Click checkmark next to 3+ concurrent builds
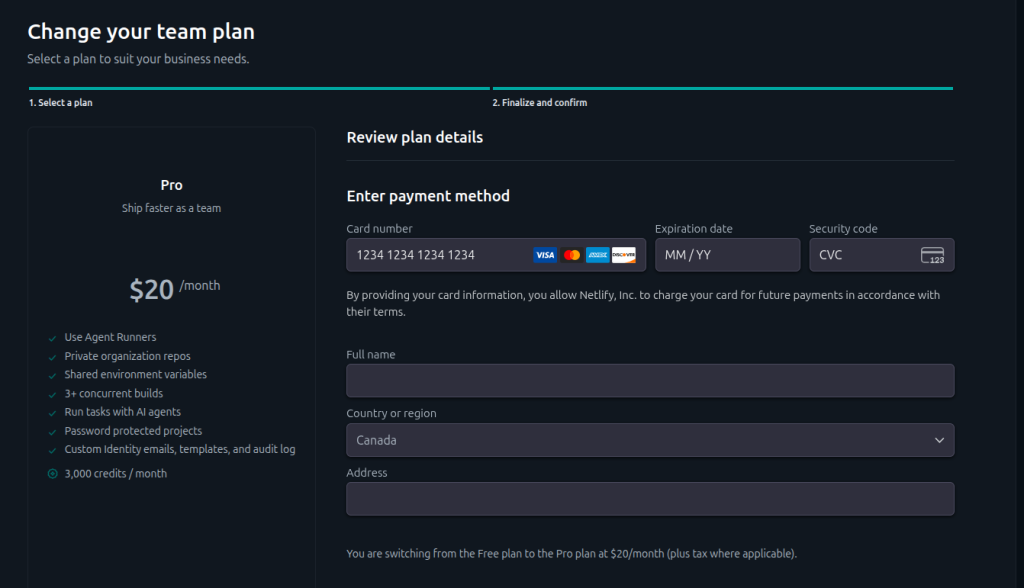 (52, 395)
